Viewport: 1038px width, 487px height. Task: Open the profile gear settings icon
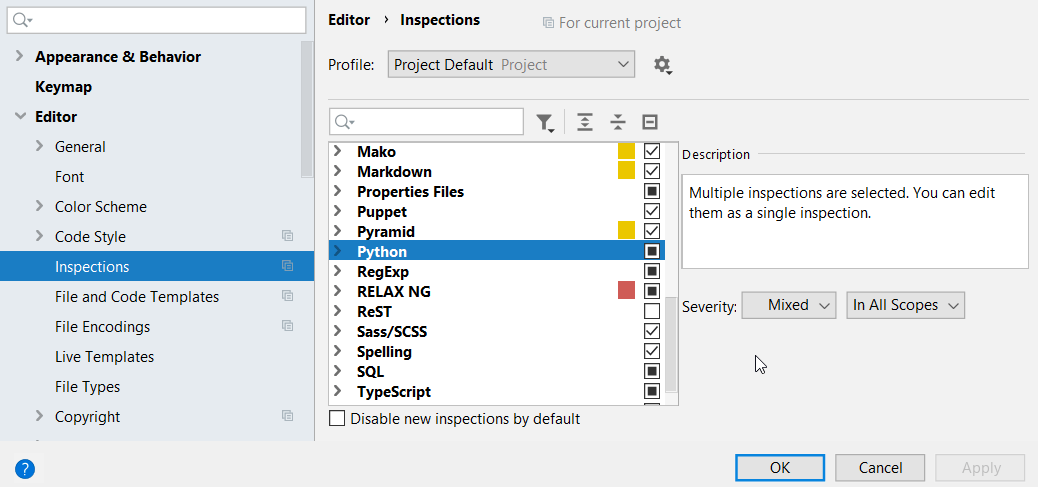point(662,65)
